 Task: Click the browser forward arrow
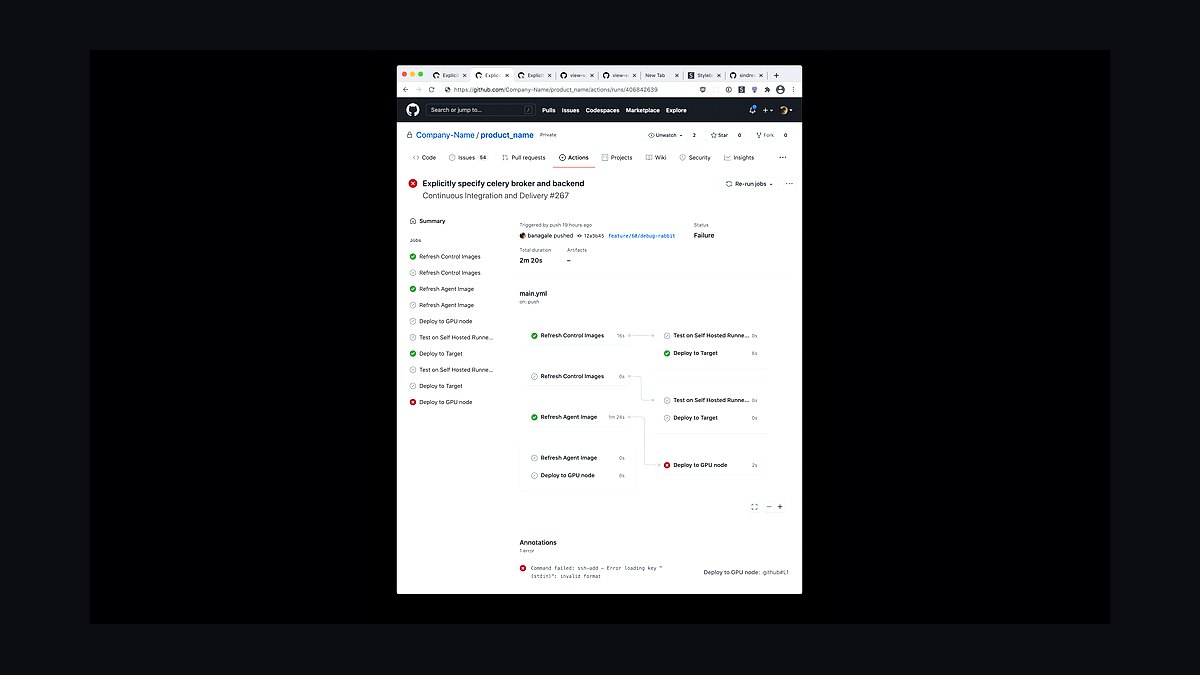[x=418, y=89]
